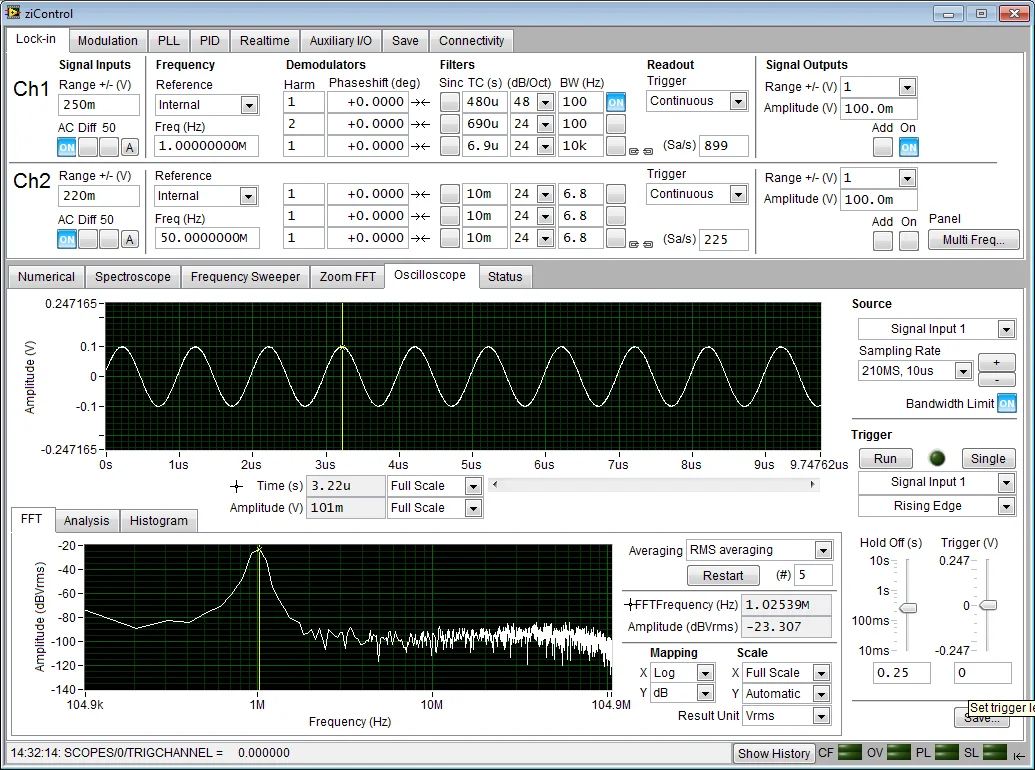
Task: Open Ch2 Trigger Continuous dropdown
Action: [x=738, y=195]
